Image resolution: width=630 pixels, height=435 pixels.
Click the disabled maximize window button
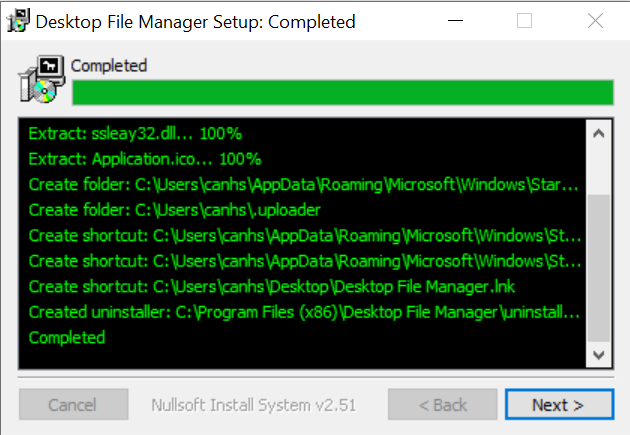pos(524,20)
